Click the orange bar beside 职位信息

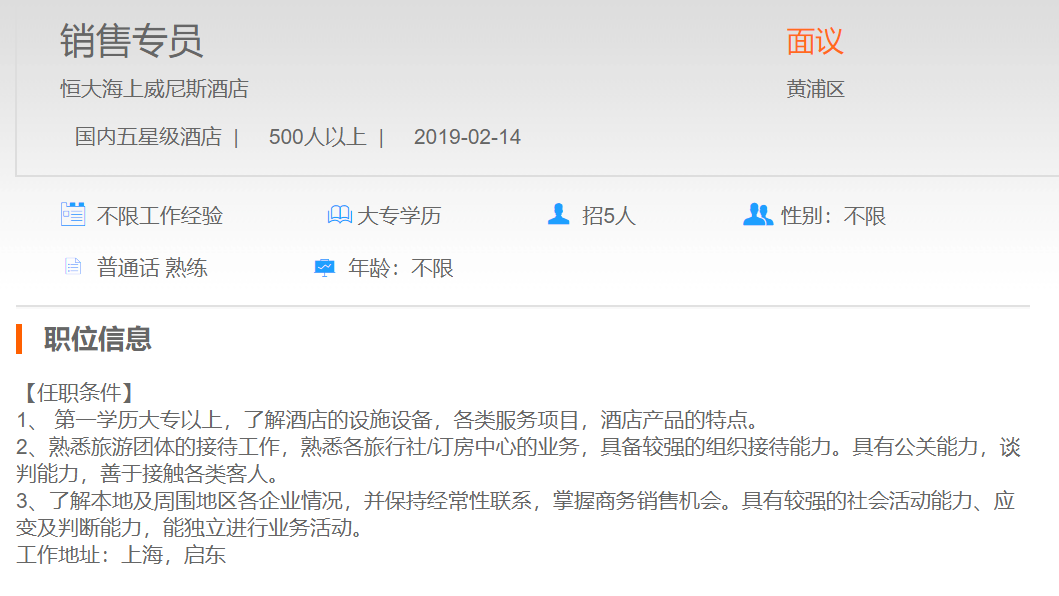(x=19, y=339)
